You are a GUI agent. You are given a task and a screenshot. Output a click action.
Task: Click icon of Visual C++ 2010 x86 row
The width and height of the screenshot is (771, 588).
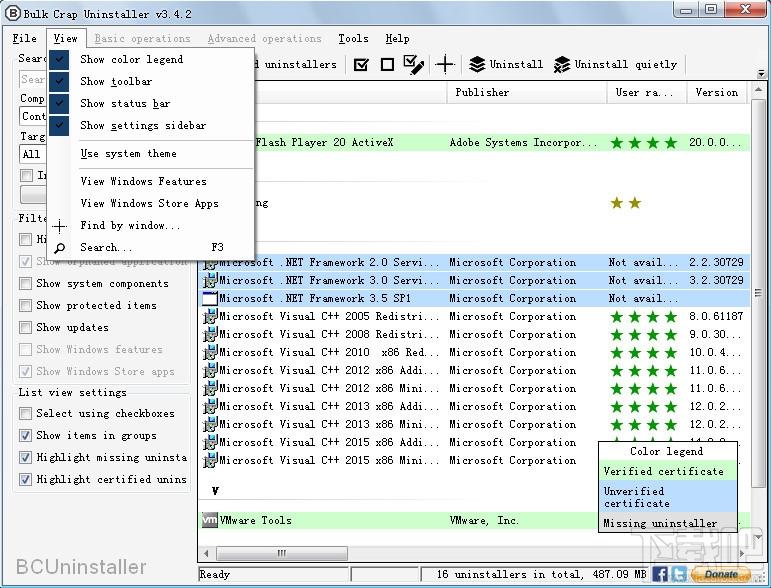click(210, 352)
